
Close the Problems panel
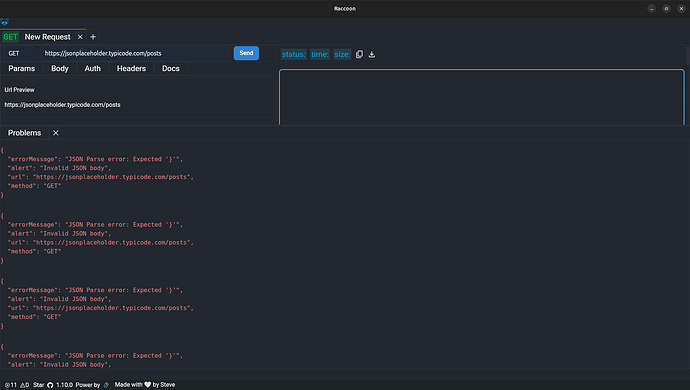pos(55,133)
